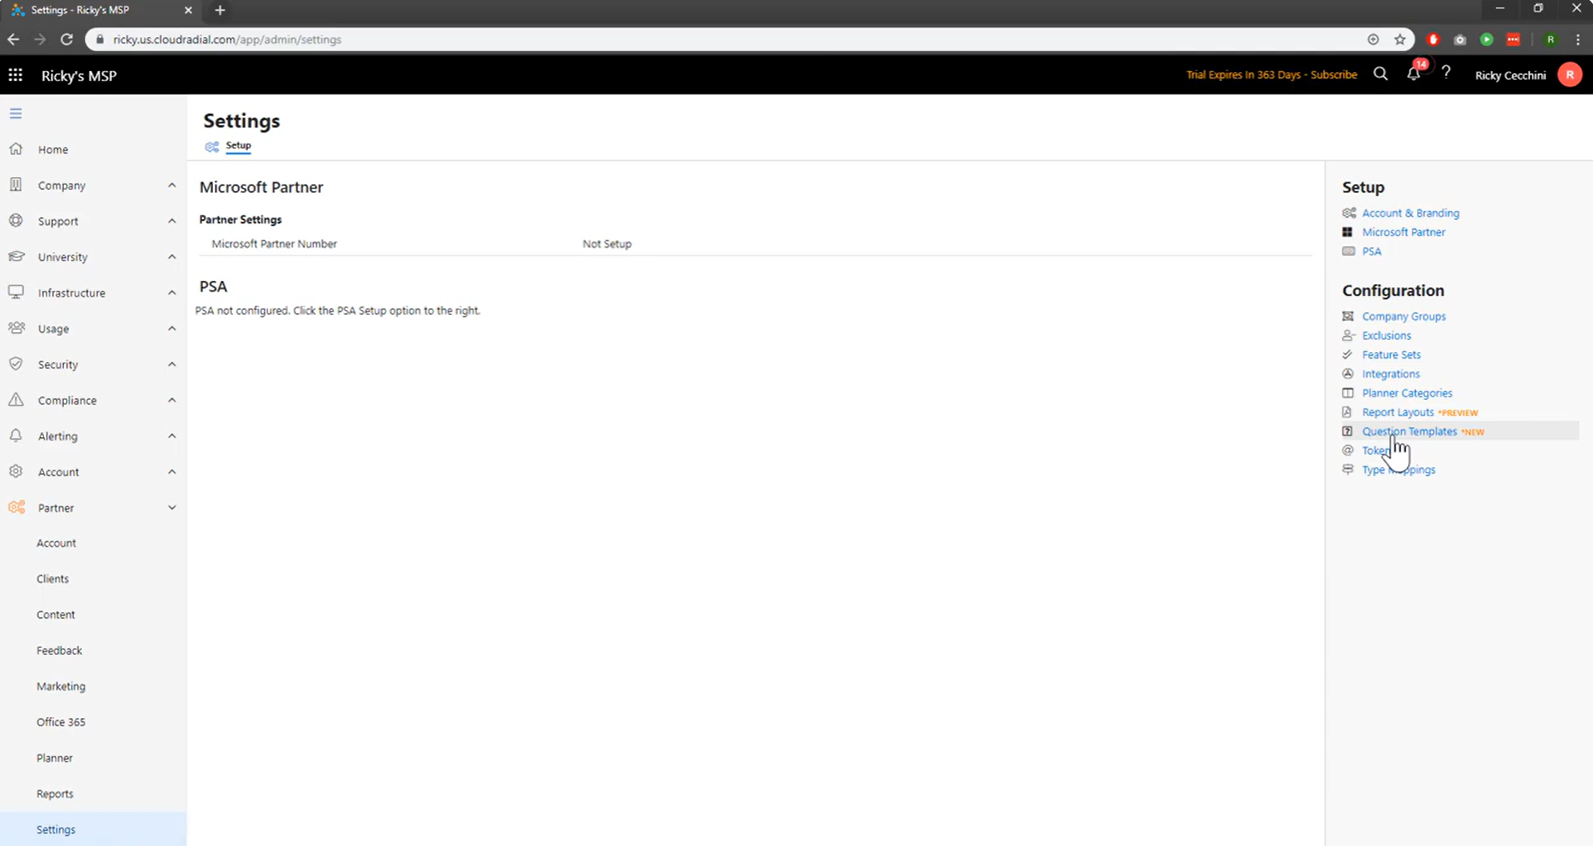1593x846 pixels.
Task: Click the Compliance warning triangle icon
Action: click(x=16, y=400)
